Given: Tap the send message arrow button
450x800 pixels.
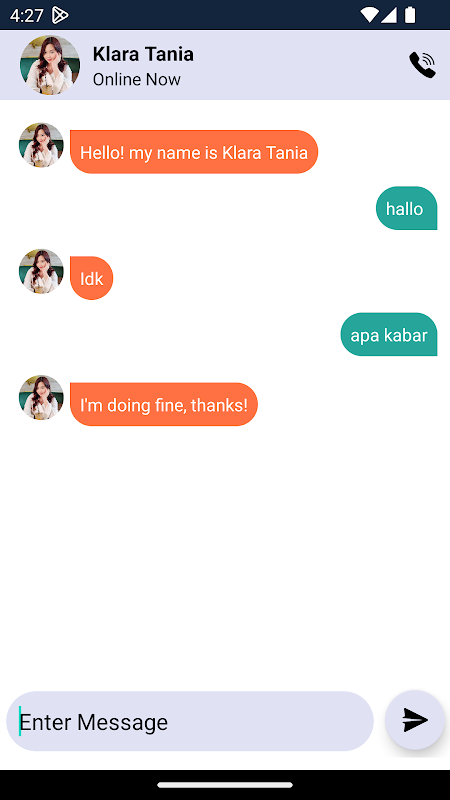Looking at the screenshot, I should point(415,720).
